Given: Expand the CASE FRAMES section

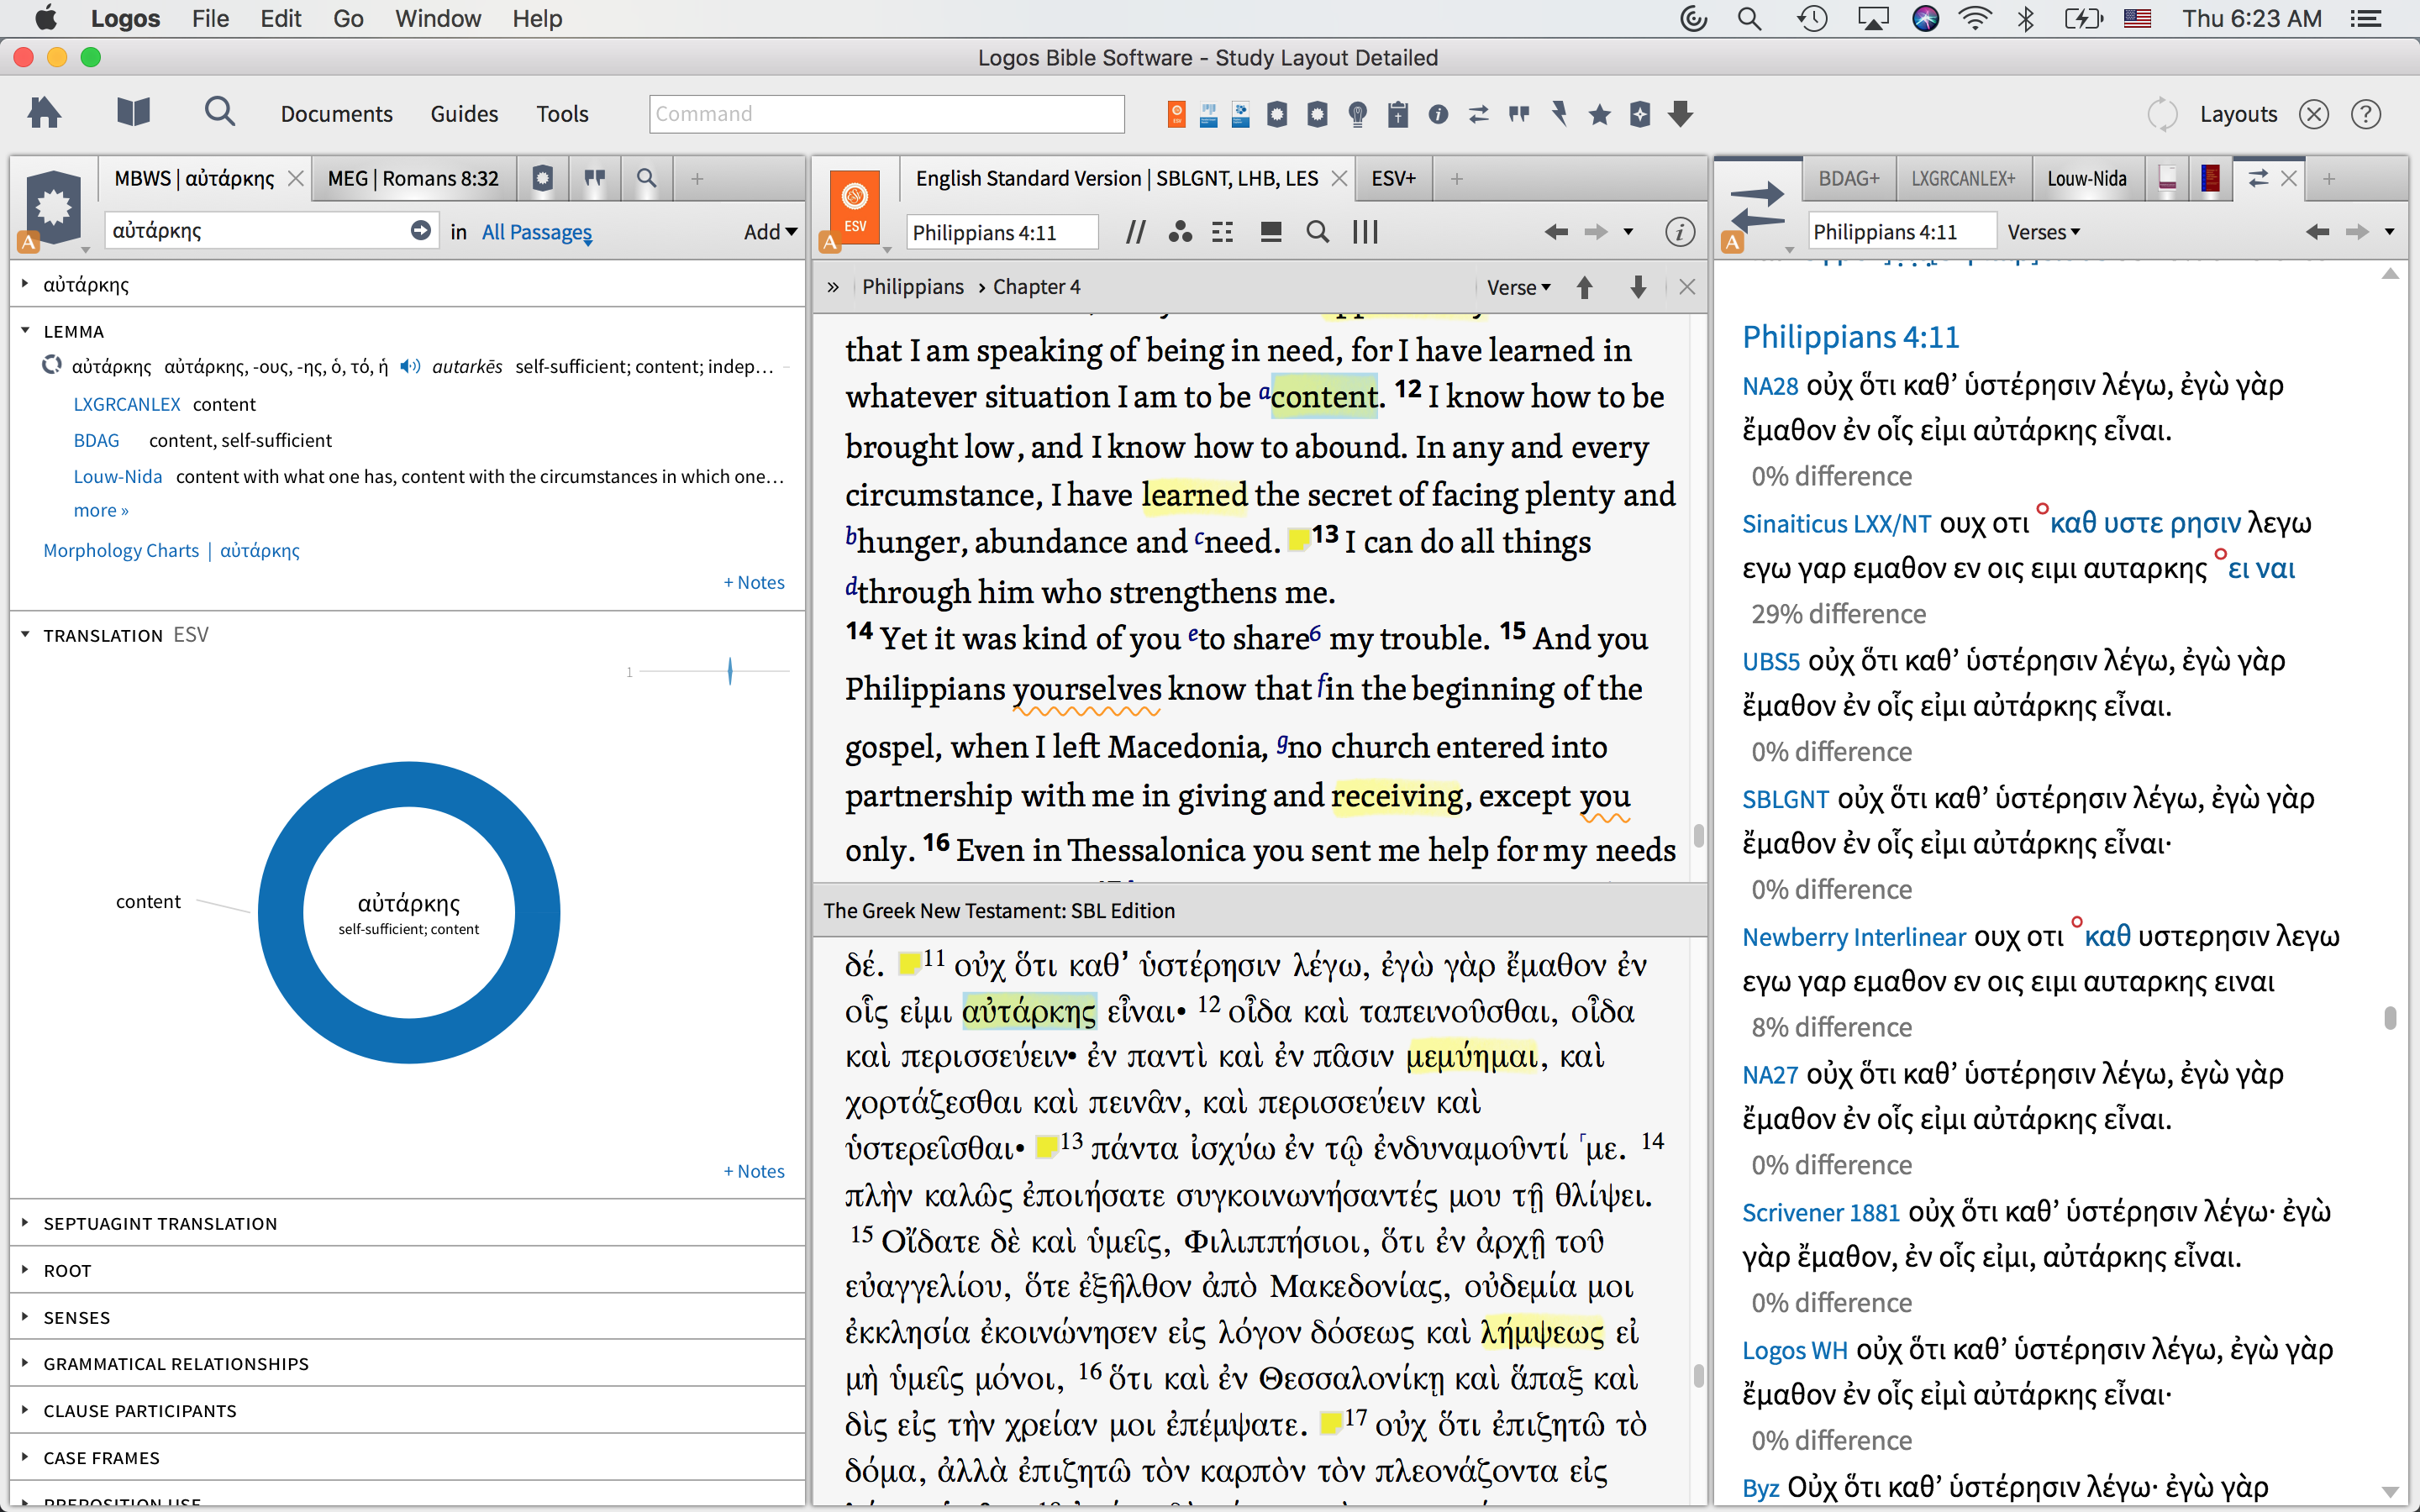Looking at the screenshot, I should [x=25, y=1456].
